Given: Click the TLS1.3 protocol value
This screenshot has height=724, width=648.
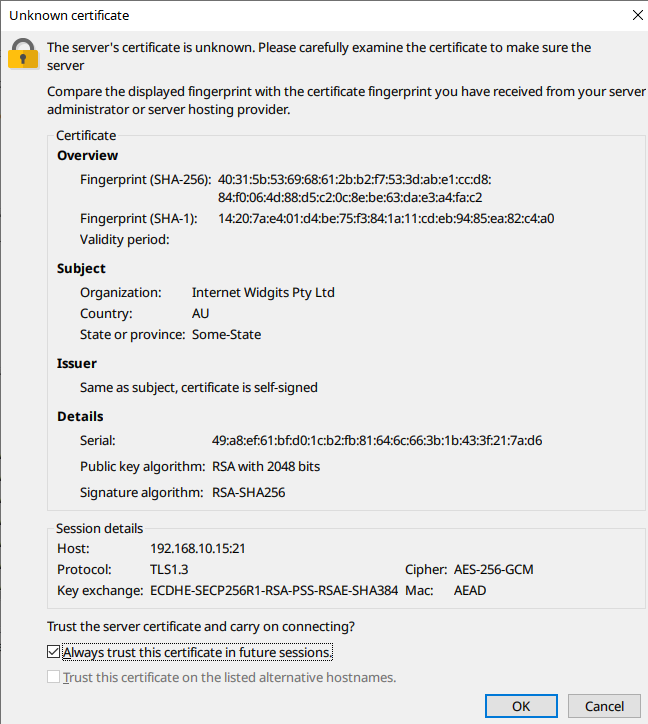Looking at the screenshot, I should click(169, 569).
